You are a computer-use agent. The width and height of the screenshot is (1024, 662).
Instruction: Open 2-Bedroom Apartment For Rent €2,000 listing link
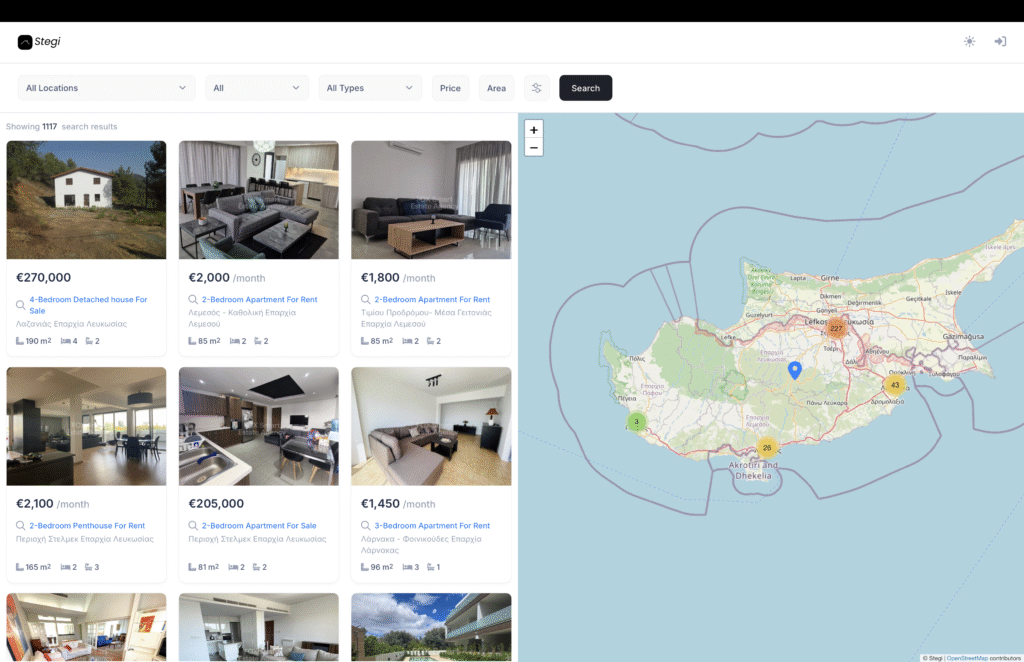(x=259, y=300)
